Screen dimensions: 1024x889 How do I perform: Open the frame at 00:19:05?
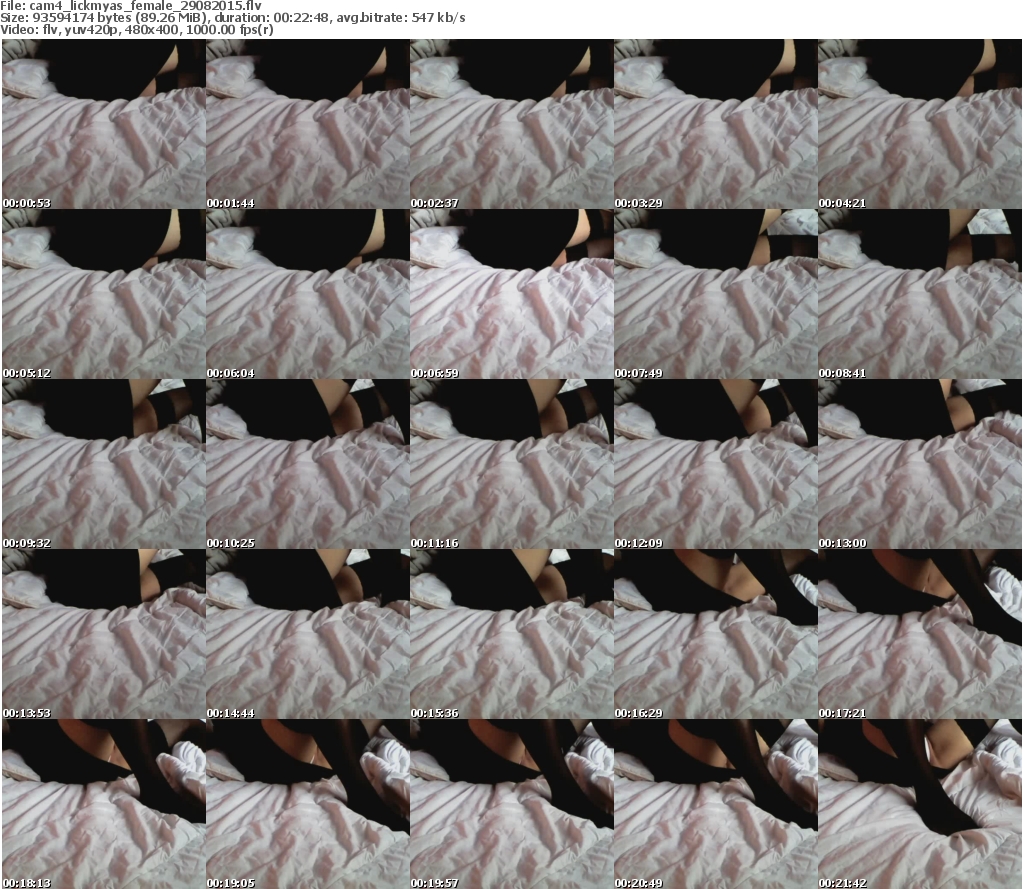308,804
